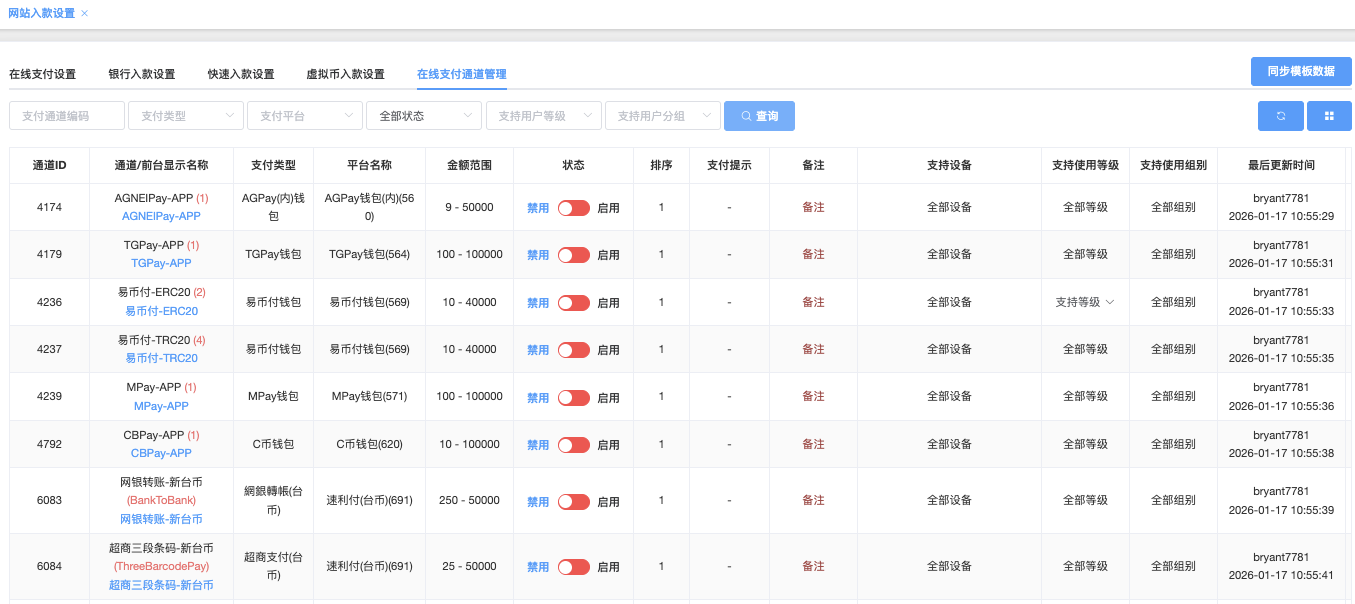Switch to the 虚拟币入款设置 tab

tap(345, 74)
